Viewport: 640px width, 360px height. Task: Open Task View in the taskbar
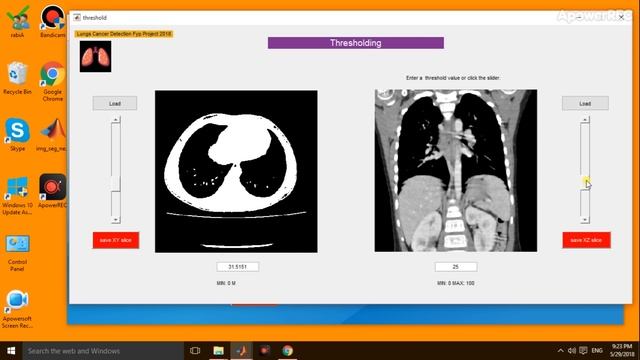pyautogui.click(x=195, y=351)
